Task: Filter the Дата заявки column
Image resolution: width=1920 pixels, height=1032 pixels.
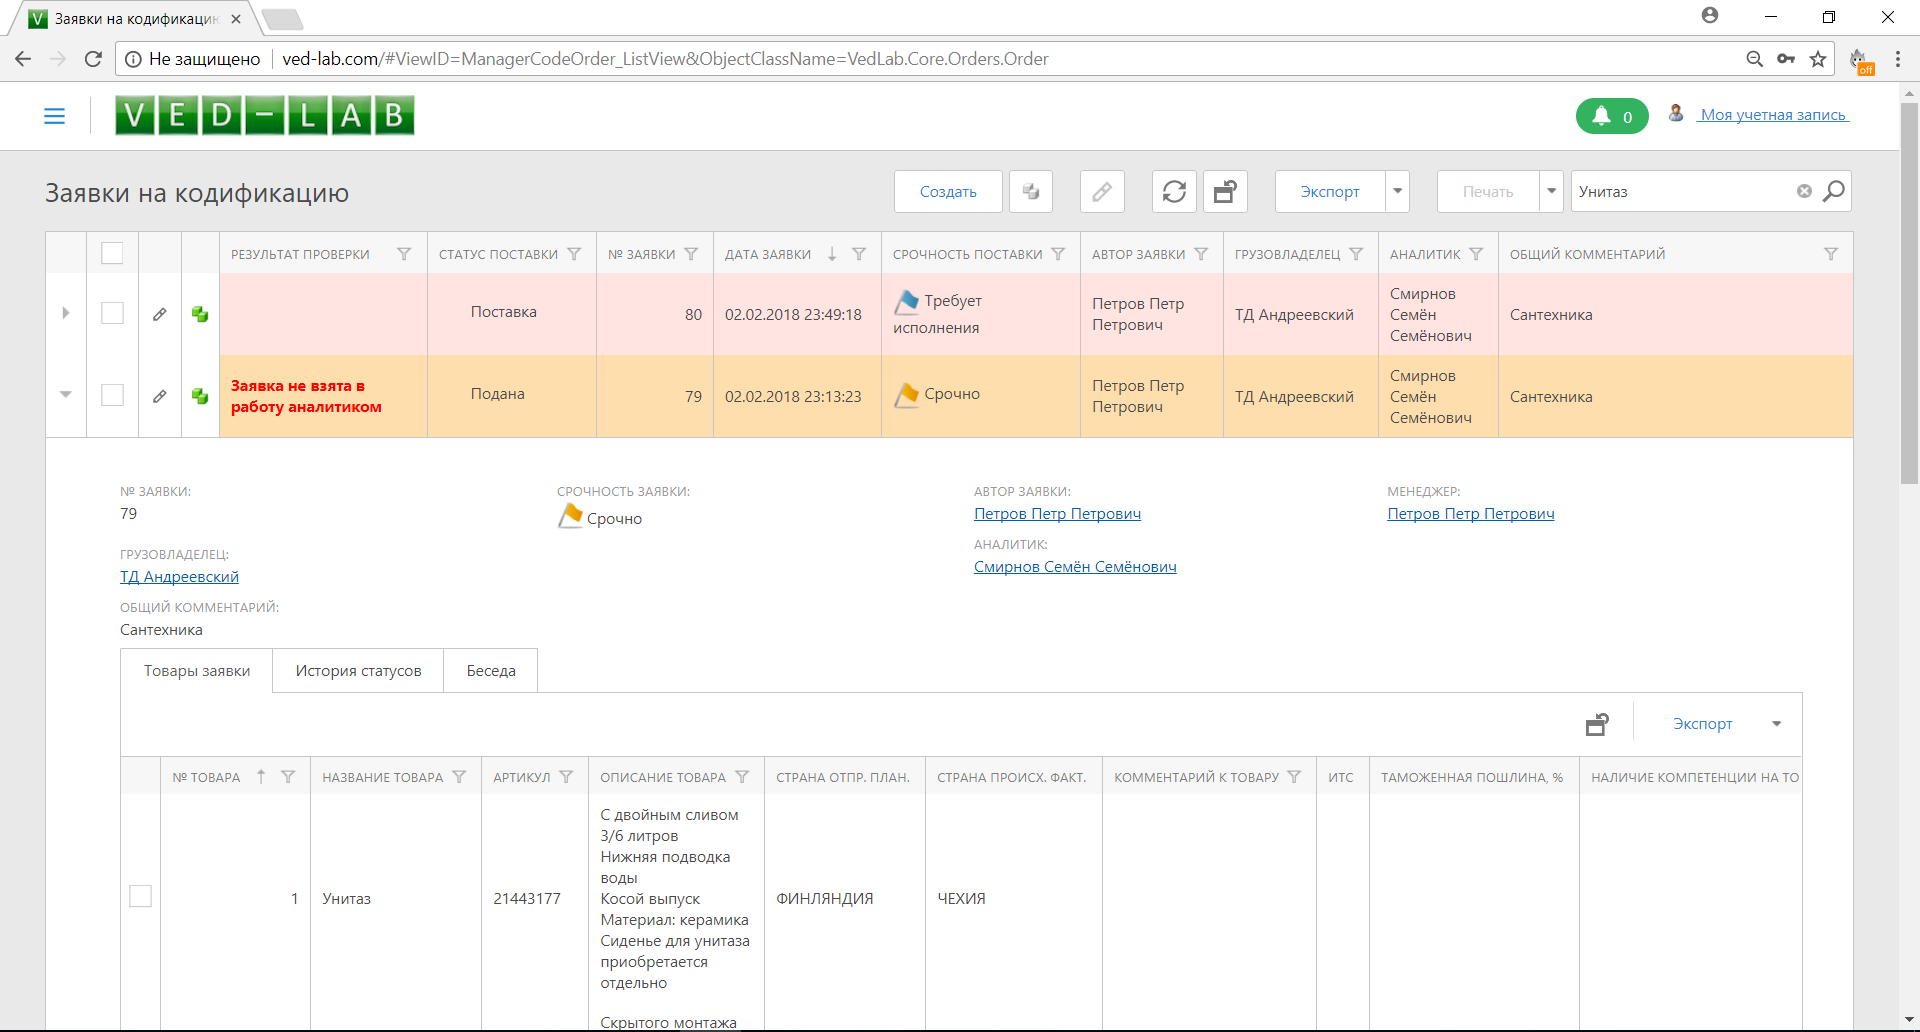Action: tap(859, 254)
